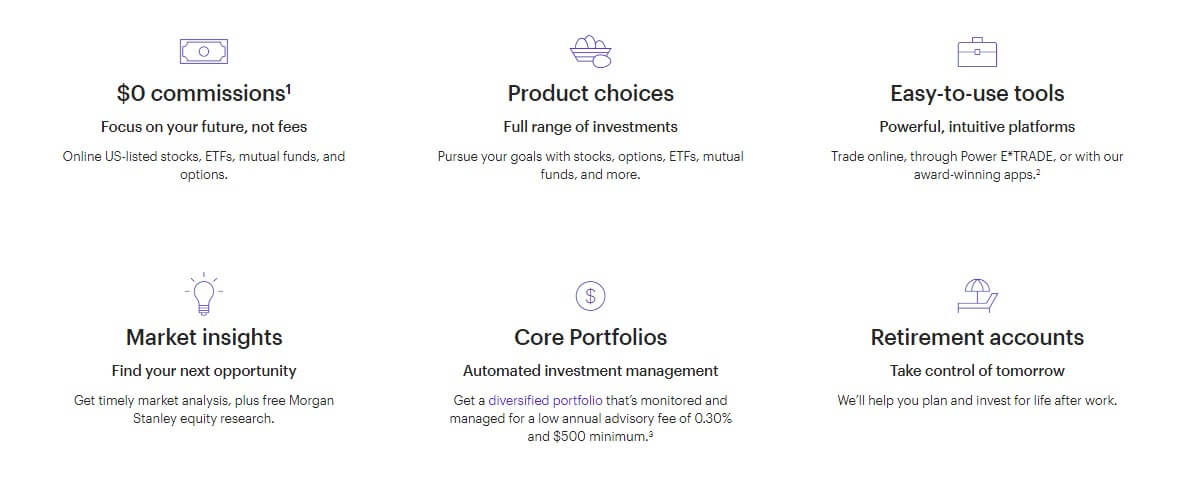This screenshot has height=484, width=1194.
Task: Click the lightbulb icon above Market insights
Action: 204,292
